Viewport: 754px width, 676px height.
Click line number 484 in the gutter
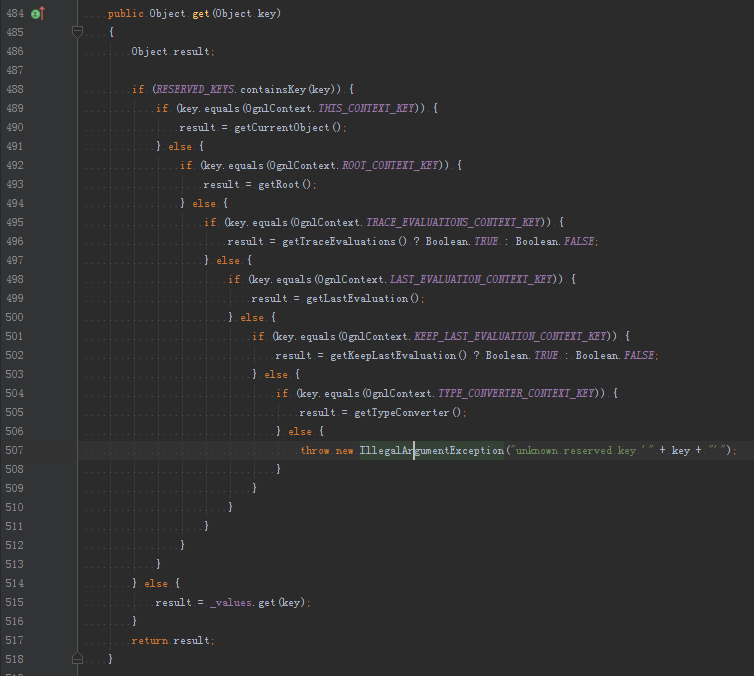[15, 13]
